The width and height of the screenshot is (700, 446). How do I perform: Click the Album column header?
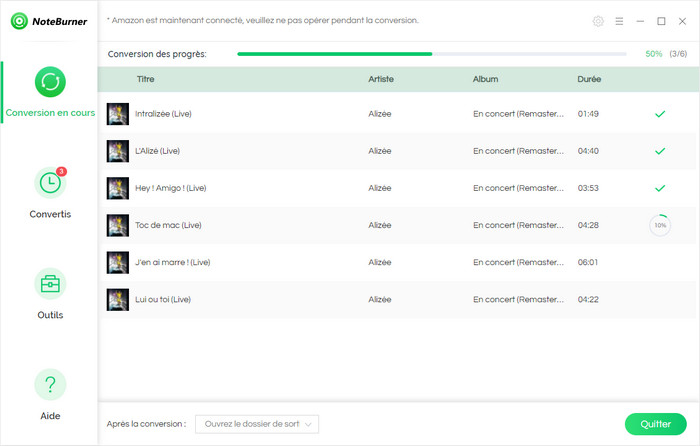pyautogui.click(x=485, y=79)
